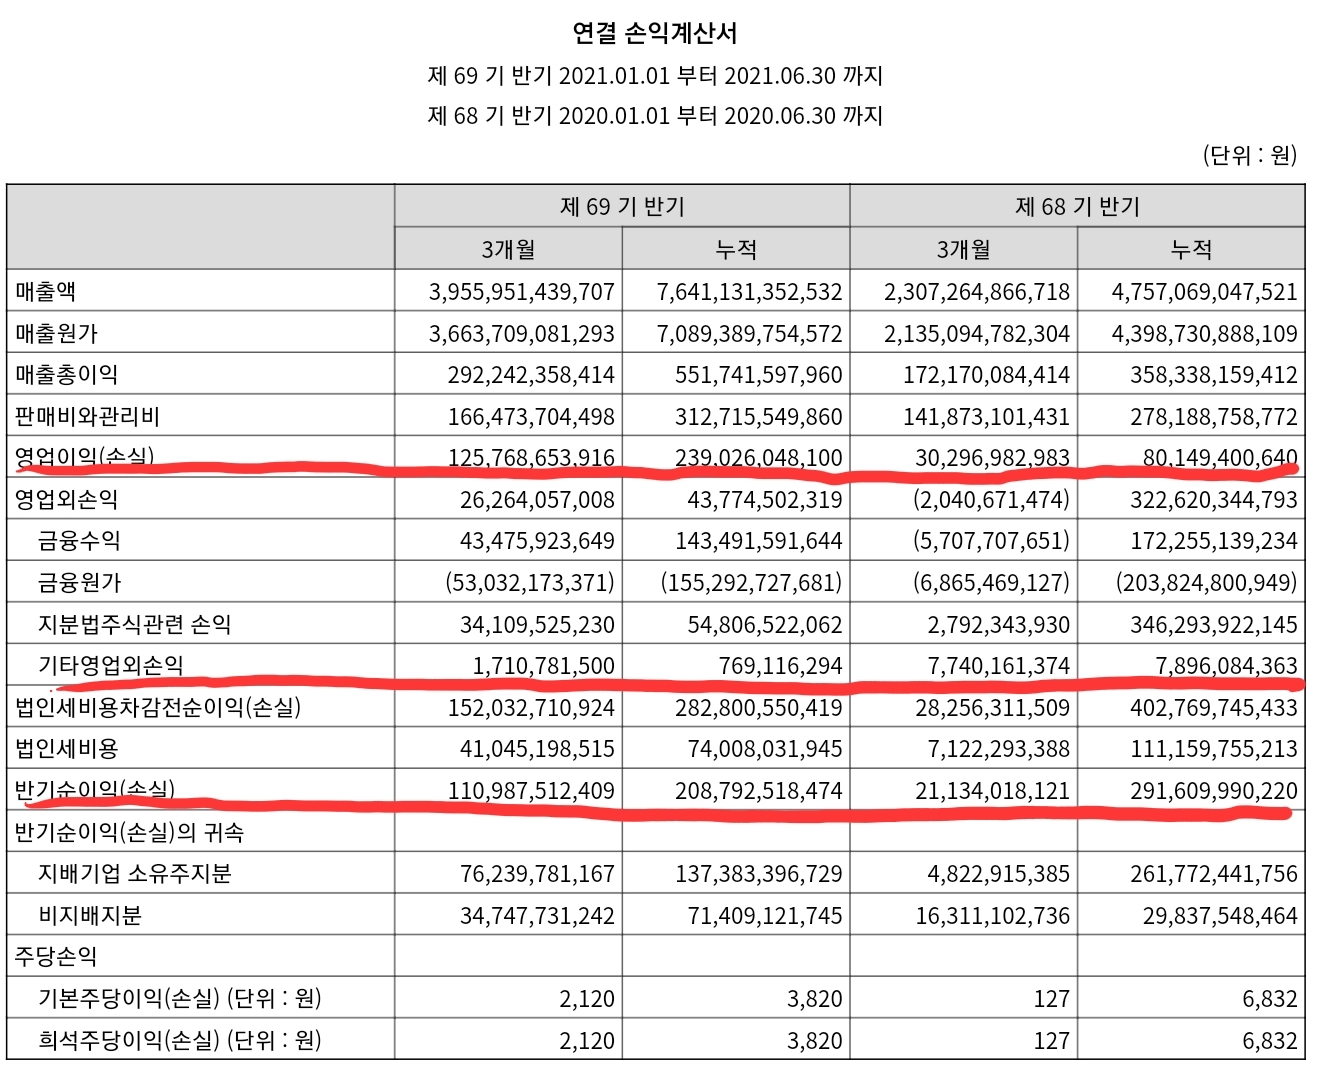1320x1078 pixels.
Task: Select the pre-tax profit value 152,032,710,924
Action: point(531,707)
